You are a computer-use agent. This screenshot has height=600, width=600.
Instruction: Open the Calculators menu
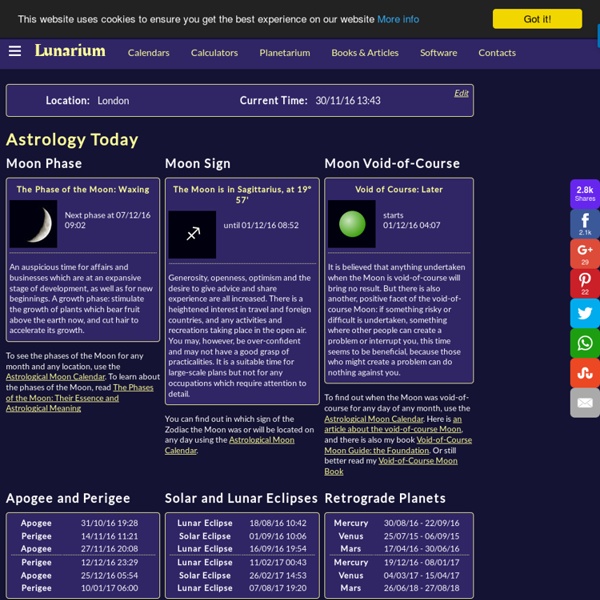(x=214, y=53)
